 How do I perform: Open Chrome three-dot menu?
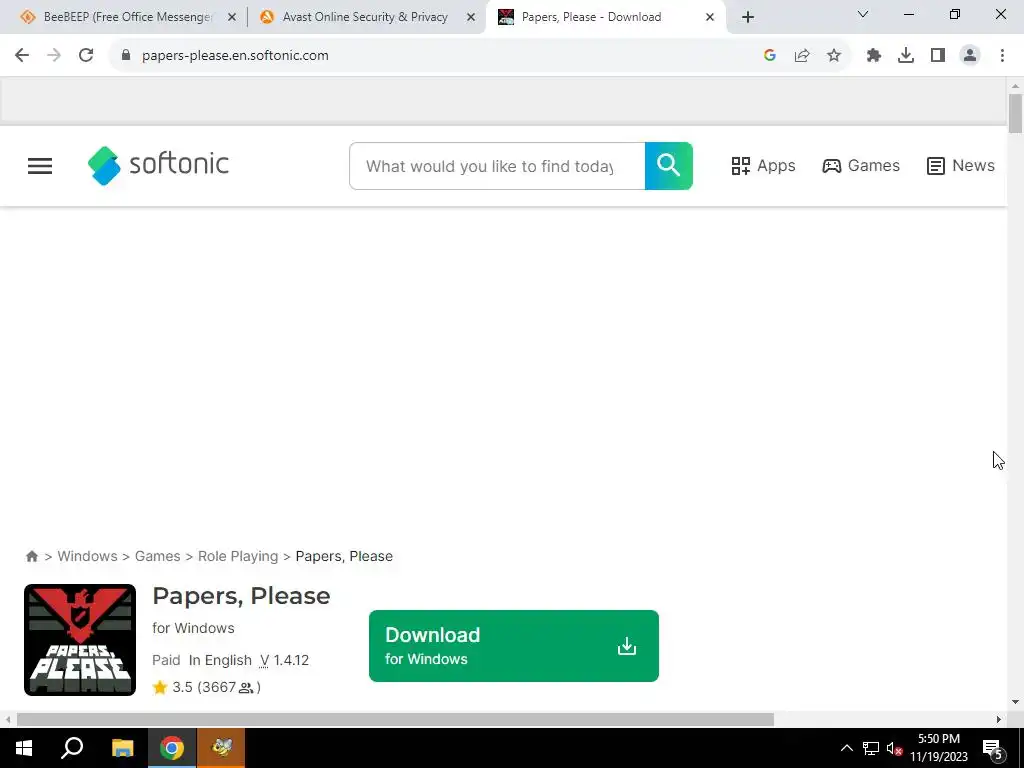[x=1002, y=56]
